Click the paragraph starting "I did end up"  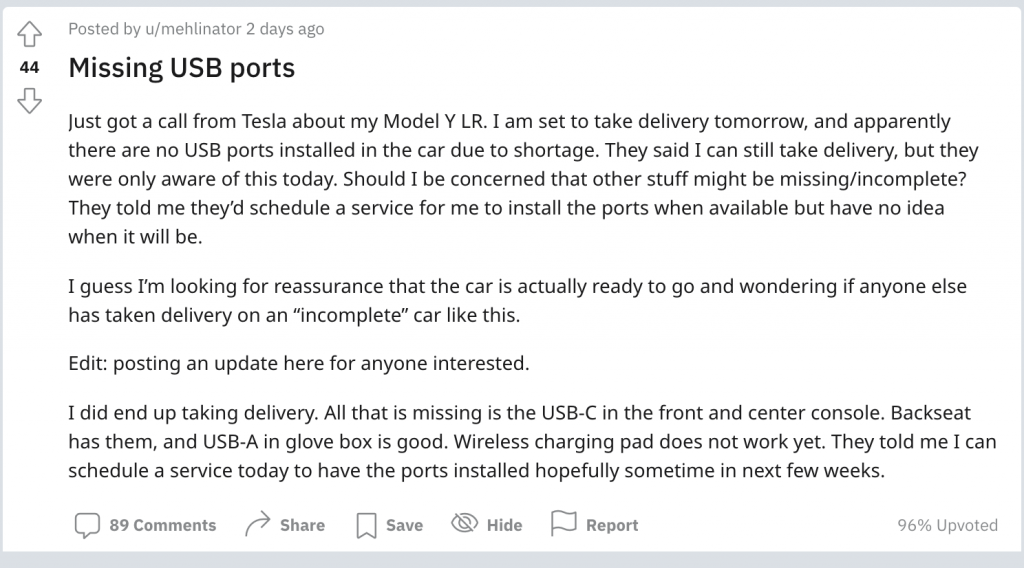pyautogui.click(x=530, y=441)
